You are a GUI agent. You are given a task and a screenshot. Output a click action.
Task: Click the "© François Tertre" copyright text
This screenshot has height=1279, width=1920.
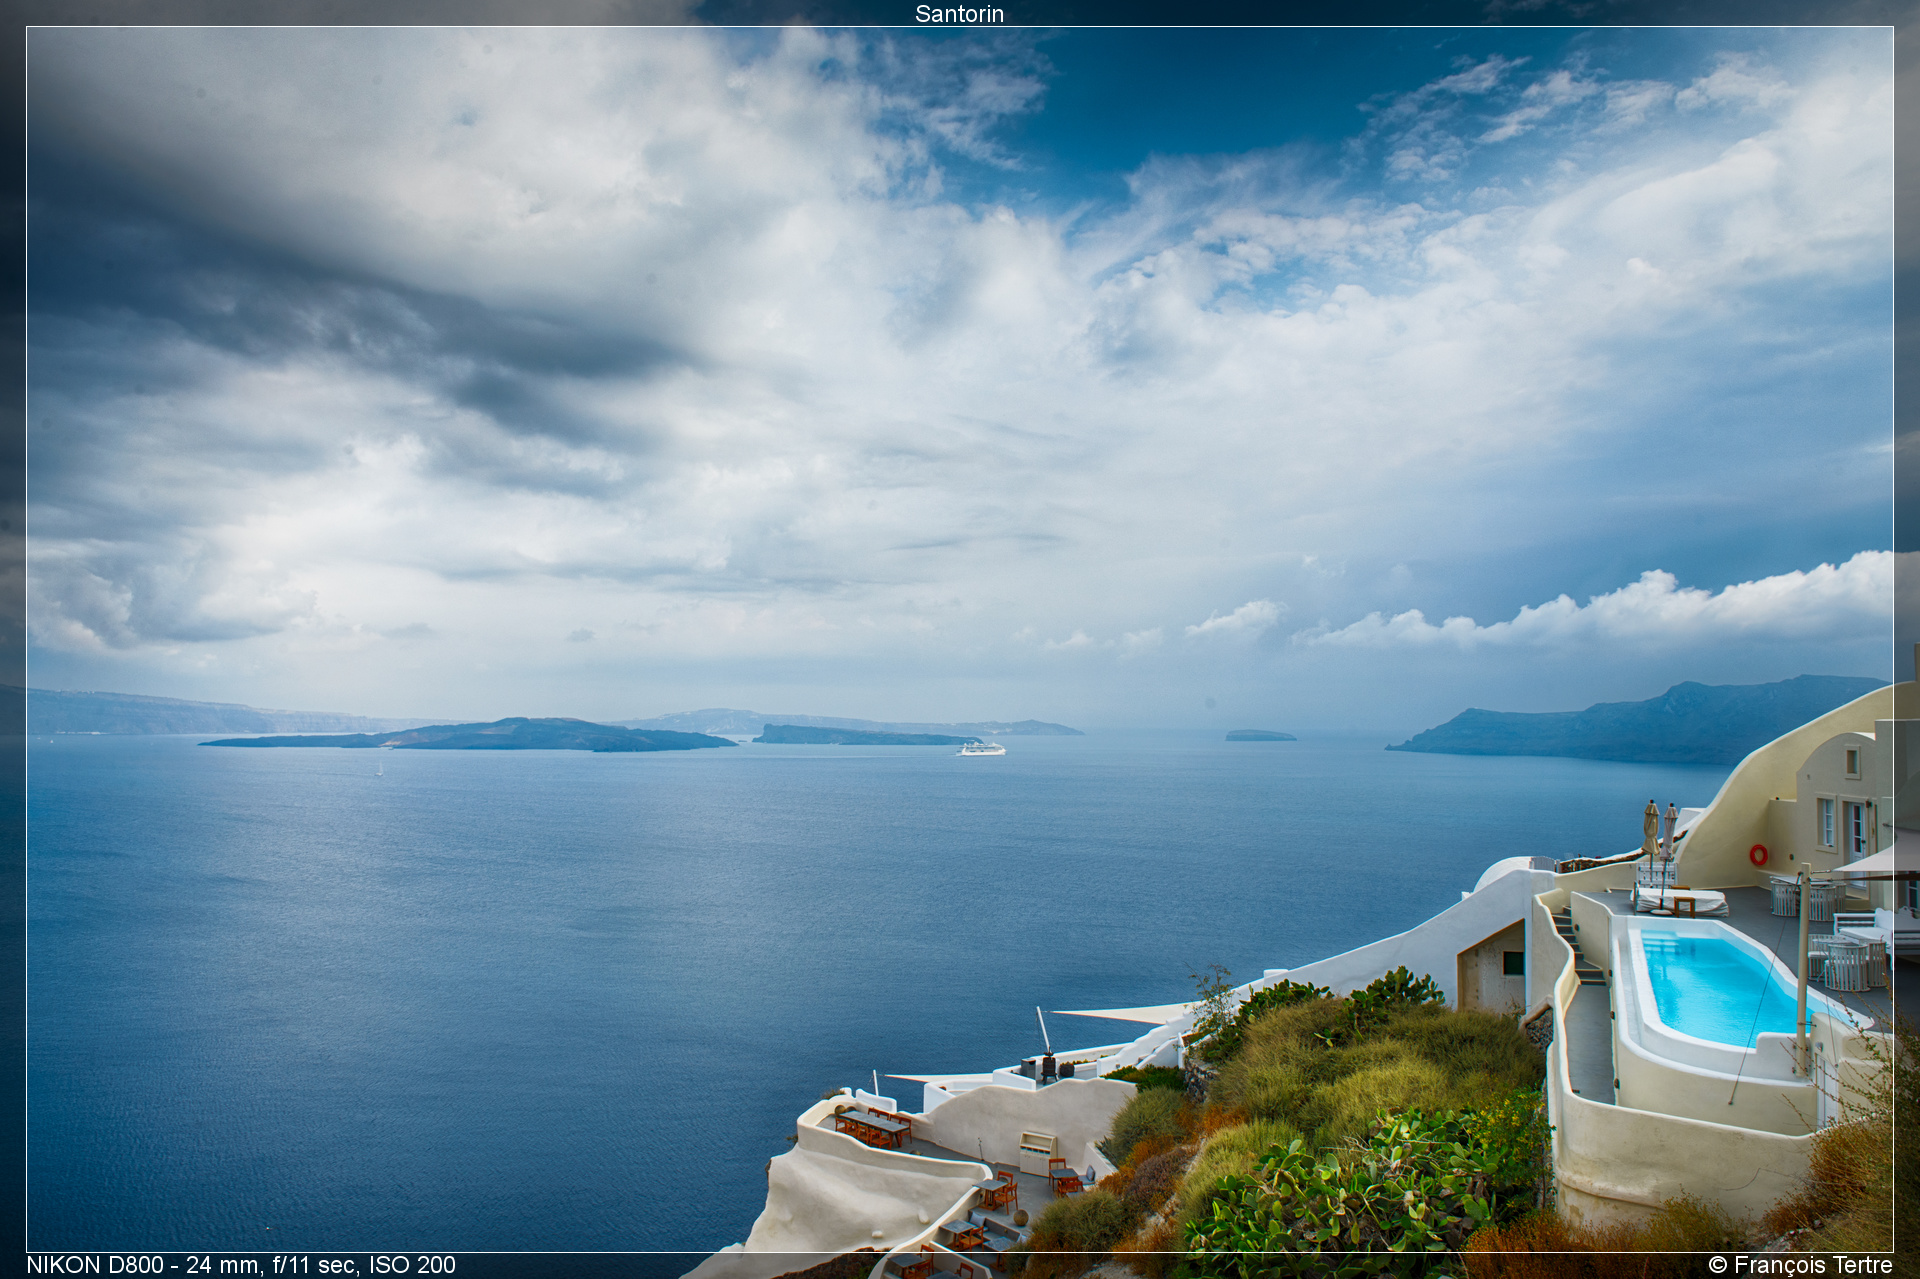click(x=1800, y=1265)
